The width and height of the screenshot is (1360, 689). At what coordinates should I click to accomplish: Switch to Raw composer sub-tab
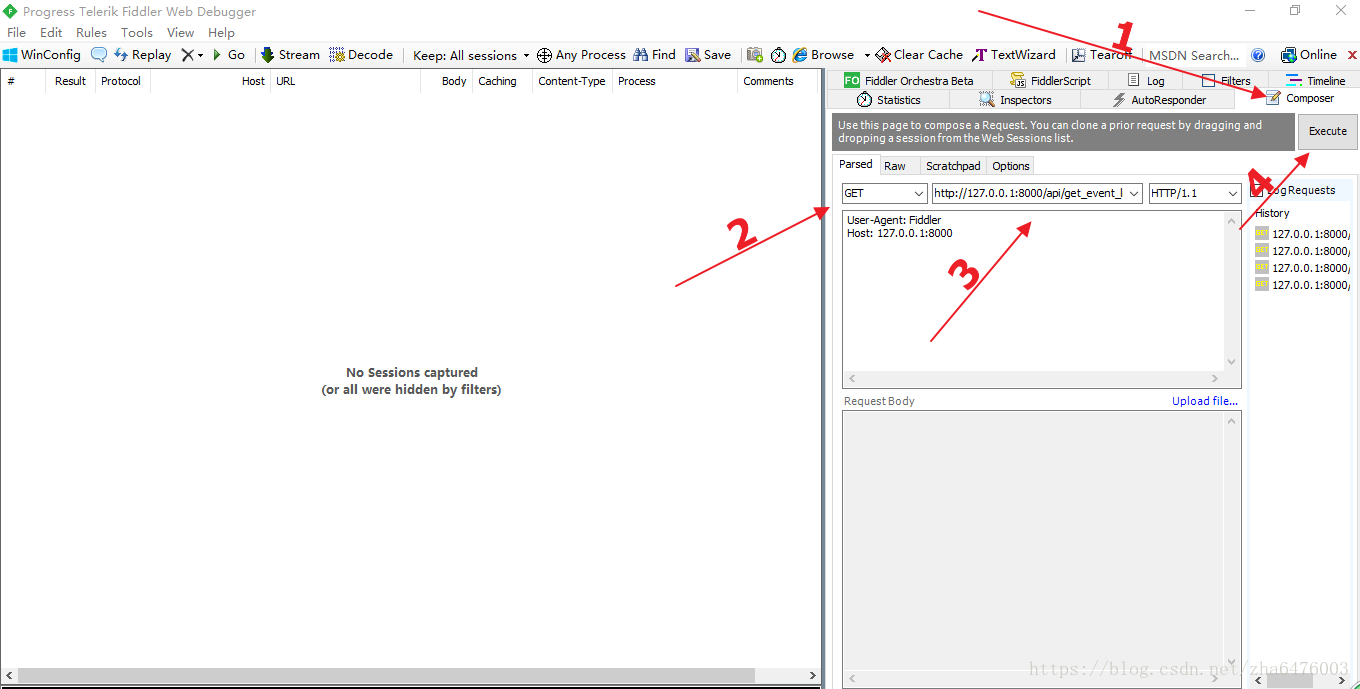(x=894, y=166)
